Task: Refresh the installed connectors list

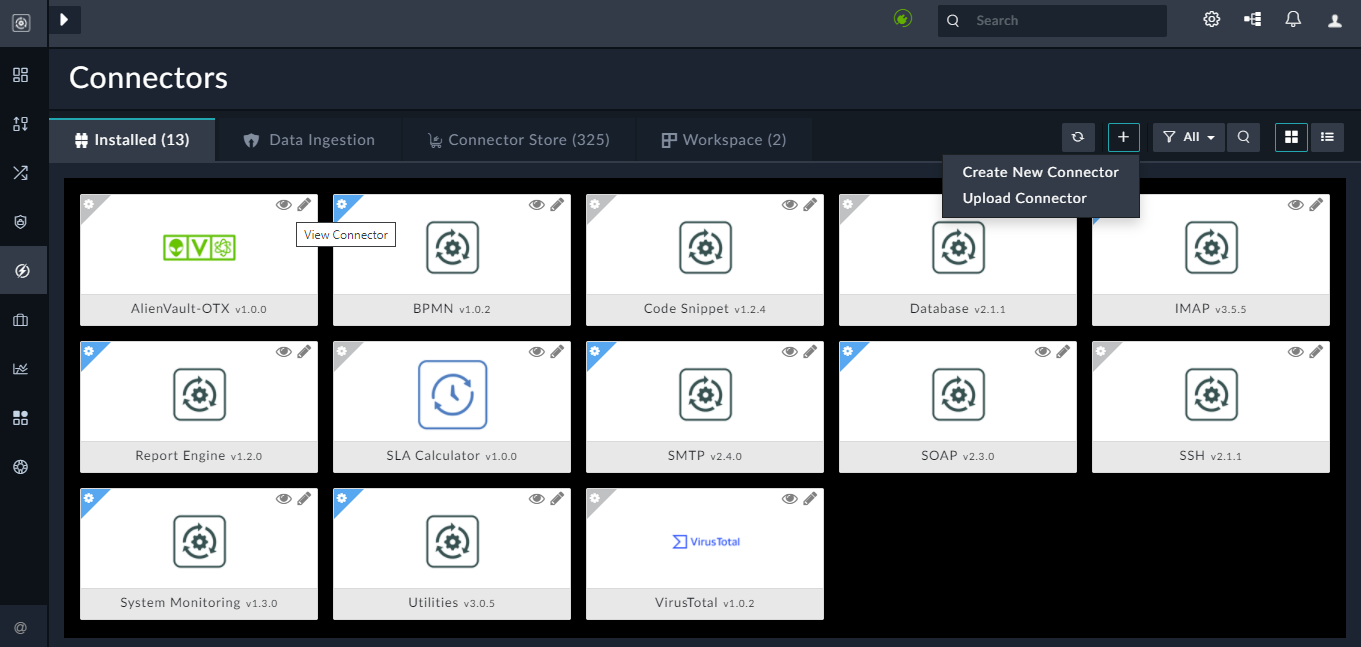Action: pos(1078,137)
